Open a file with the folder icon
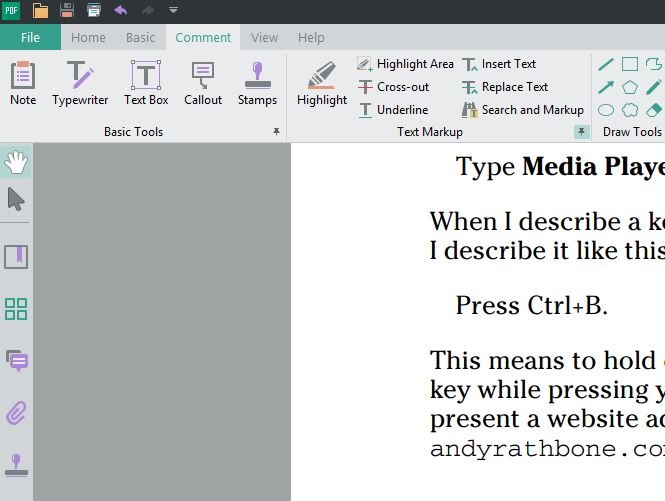This screenshot has width=665, height=501. pos(40,10)
